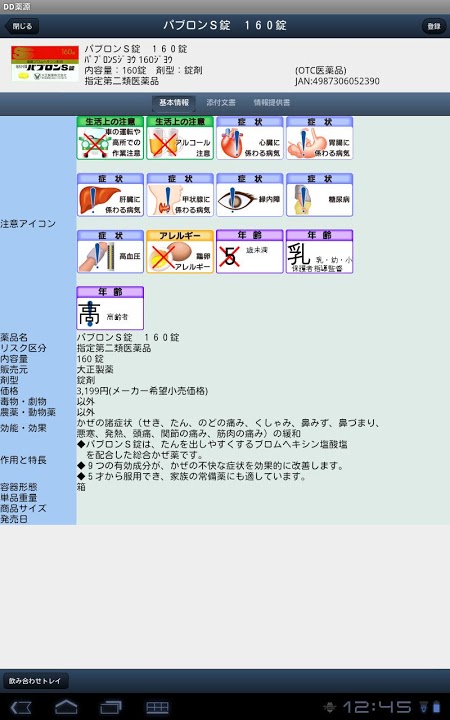
Task: Tap the 作用と特長 row label
Action: click(23, 460)
